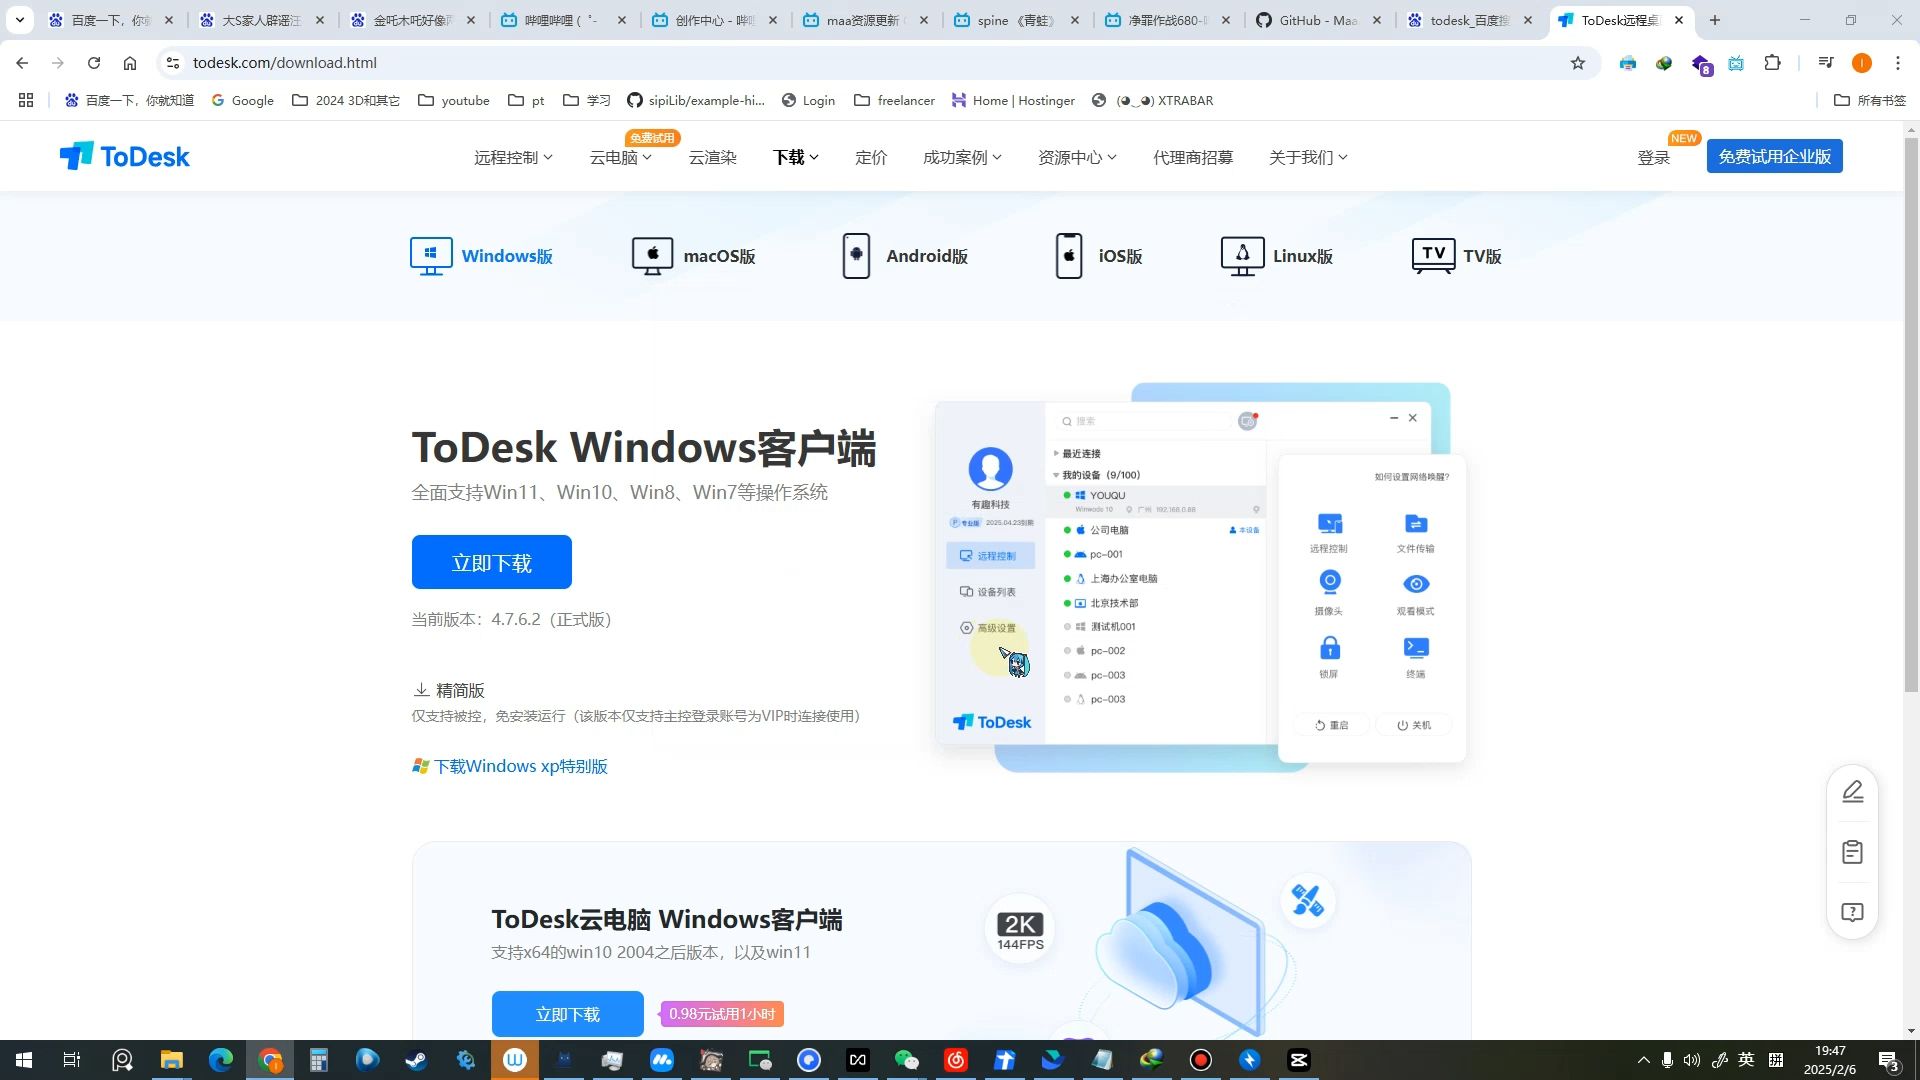Open browser extensions puzzle icon
1920x1080 pixels.
tap(1772, 63)
